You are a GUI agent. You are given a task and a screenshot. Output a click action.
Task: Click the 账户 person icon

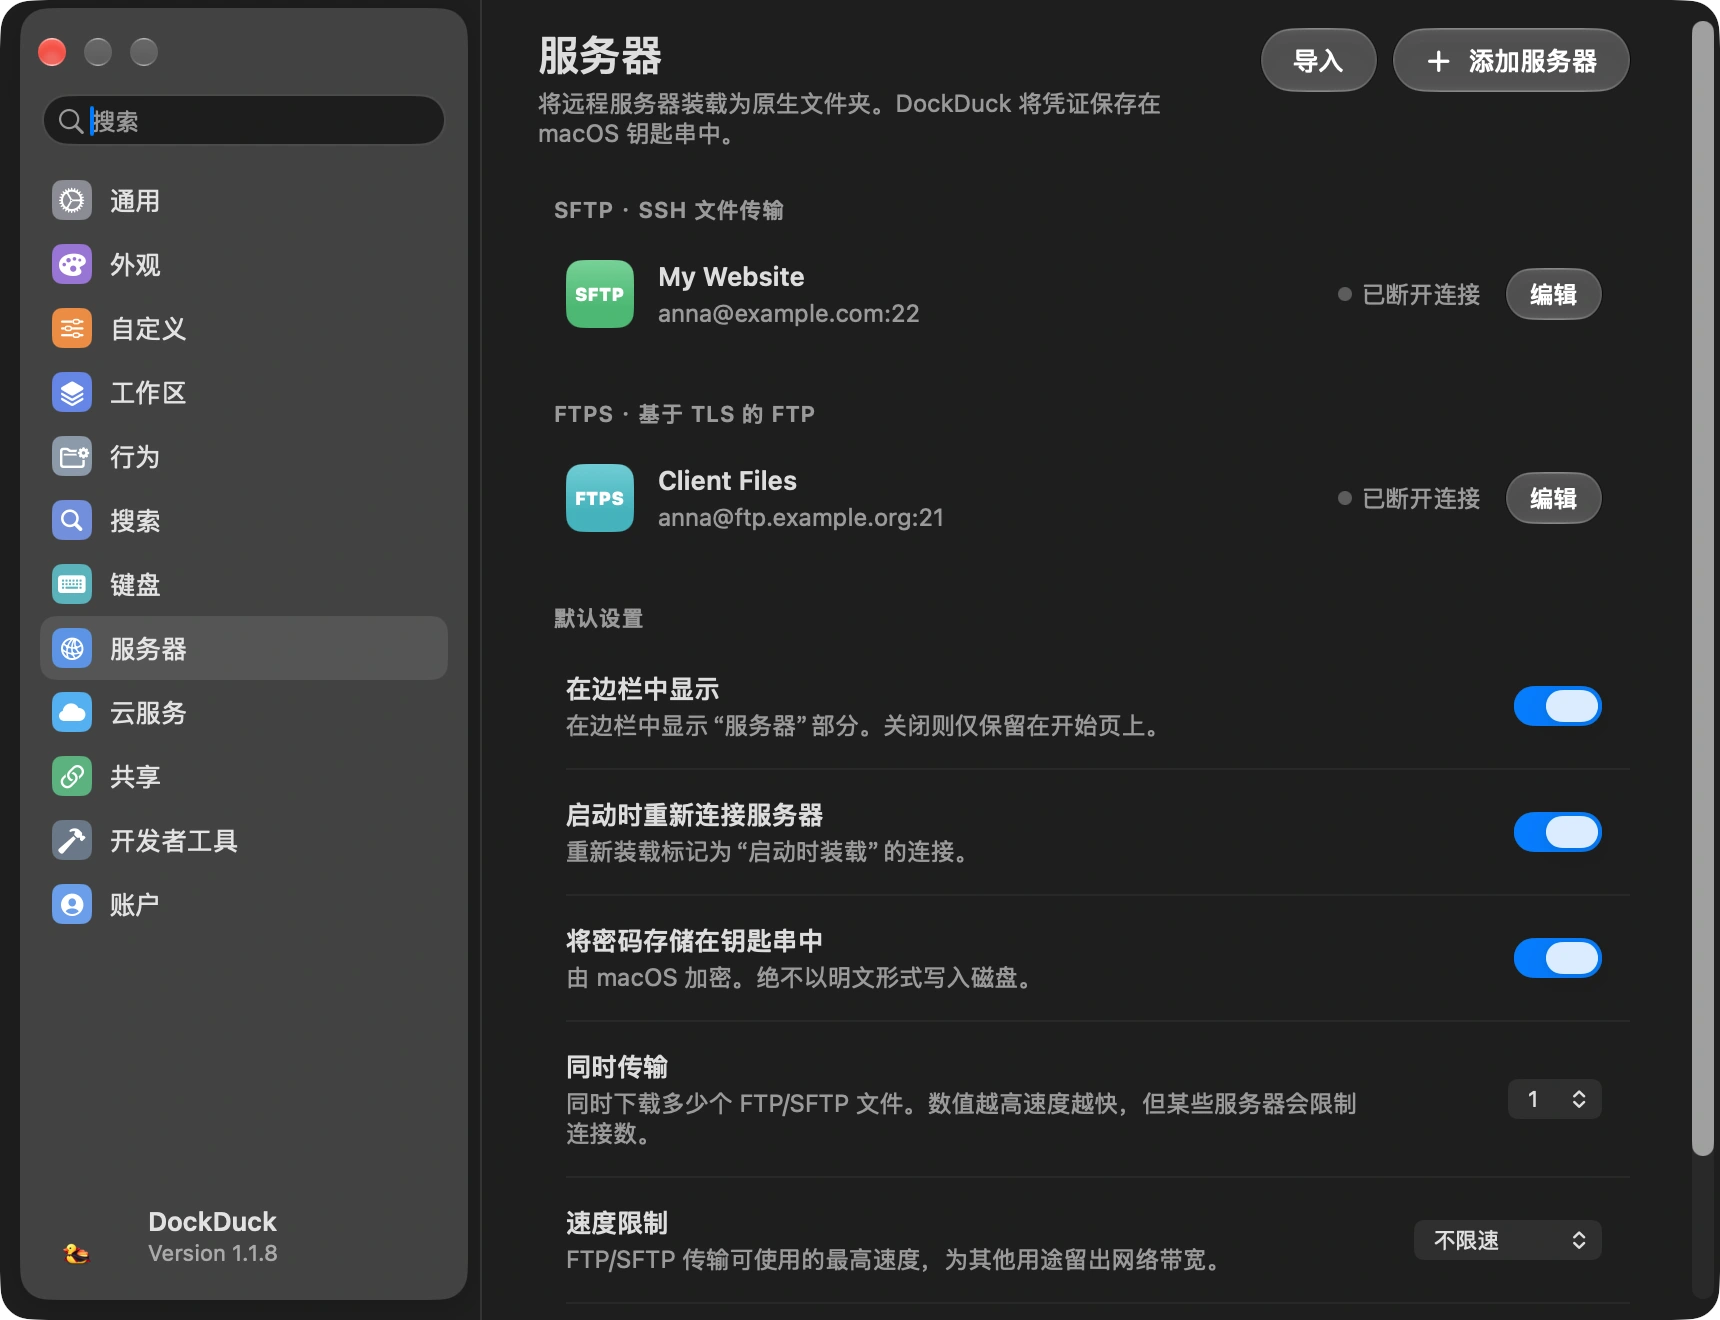coord(72,905)
